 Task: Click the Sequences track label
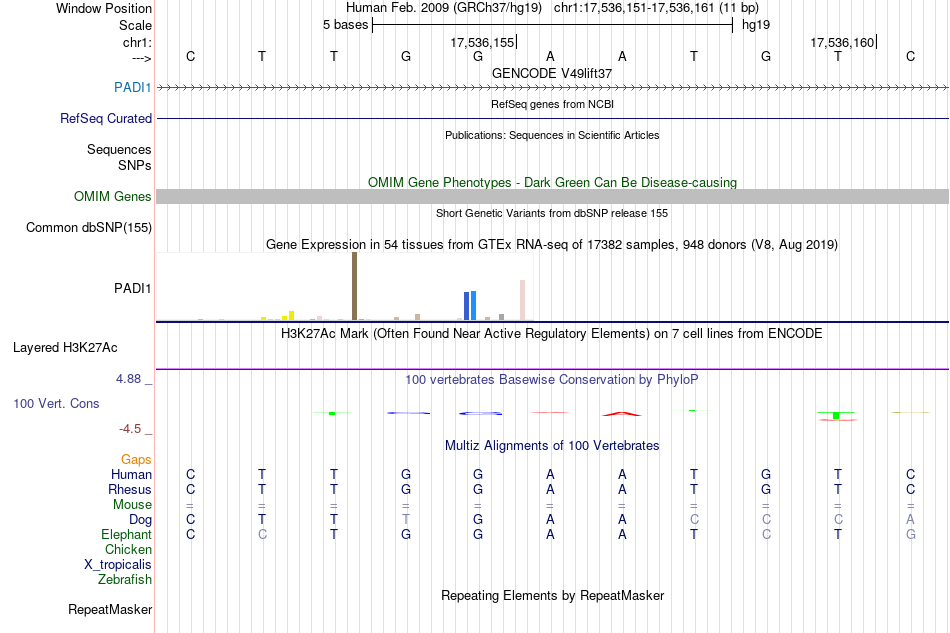119,149
